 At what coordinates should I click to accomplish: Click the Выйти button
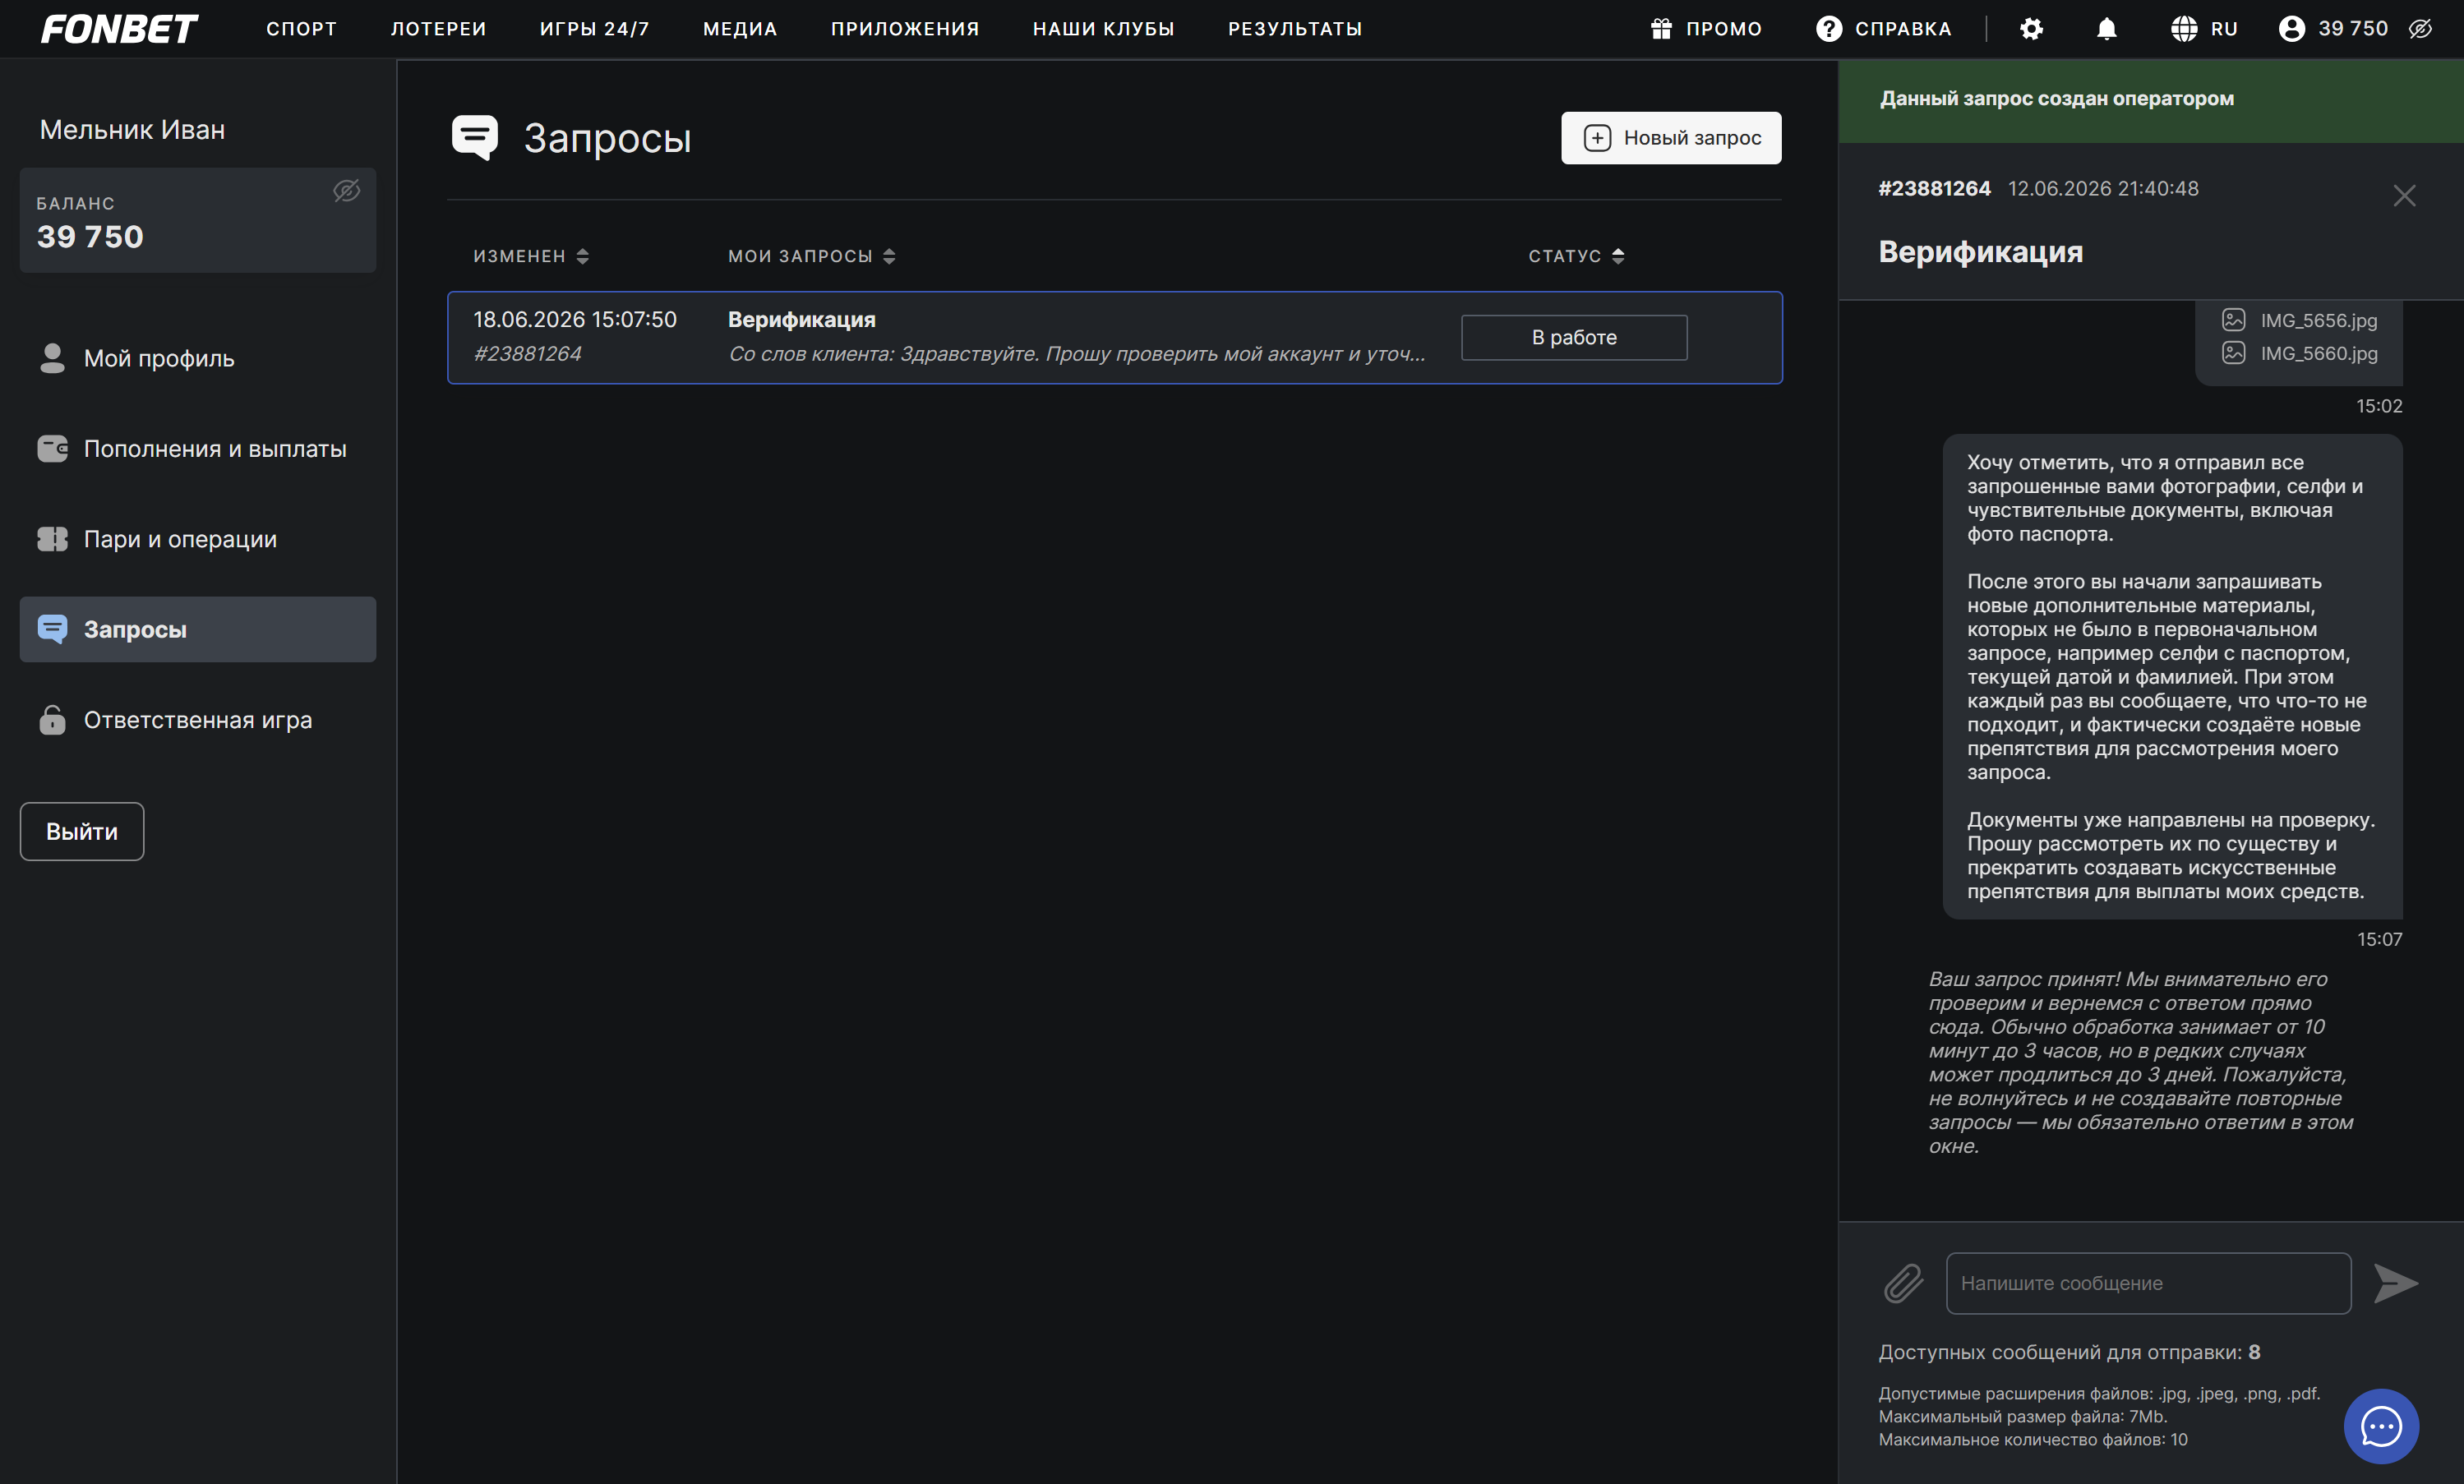(x=82, y=831)
